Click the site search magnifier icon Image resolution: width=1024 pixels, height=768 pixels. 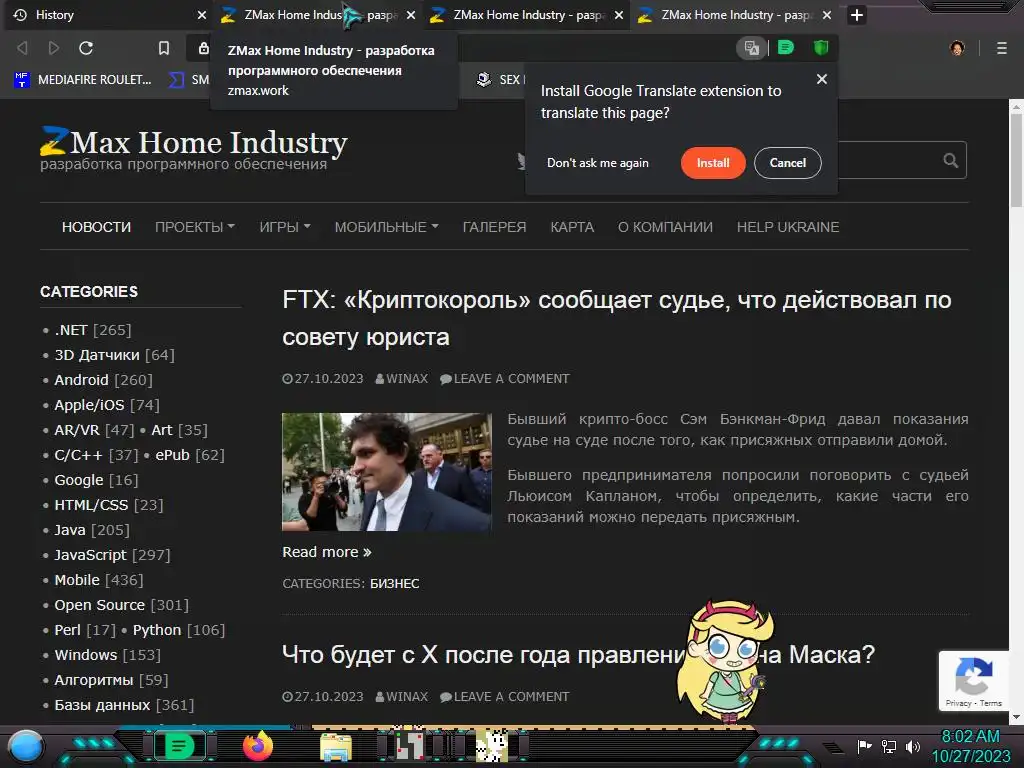coord(950,160)
